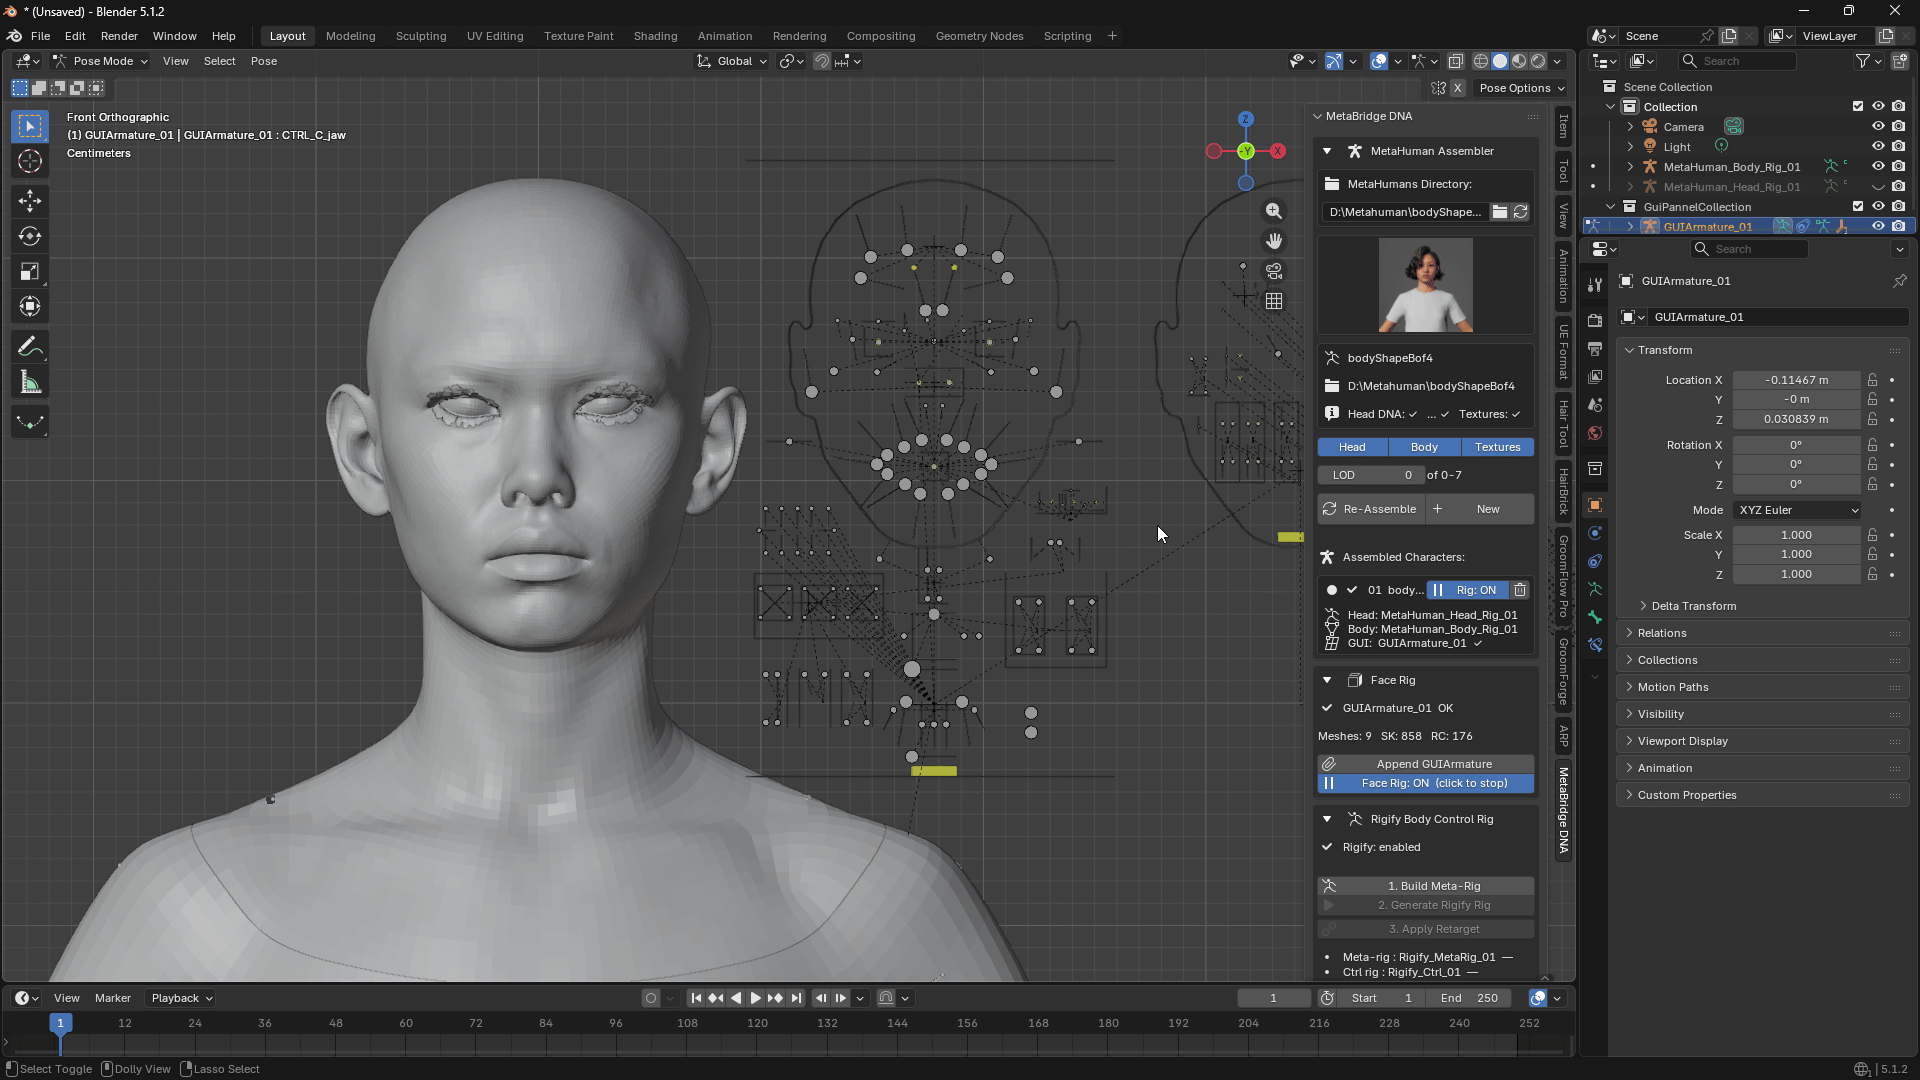Screen dimensions: 1920x1080
Task: Click the New character button
Action: [1479, 509]
